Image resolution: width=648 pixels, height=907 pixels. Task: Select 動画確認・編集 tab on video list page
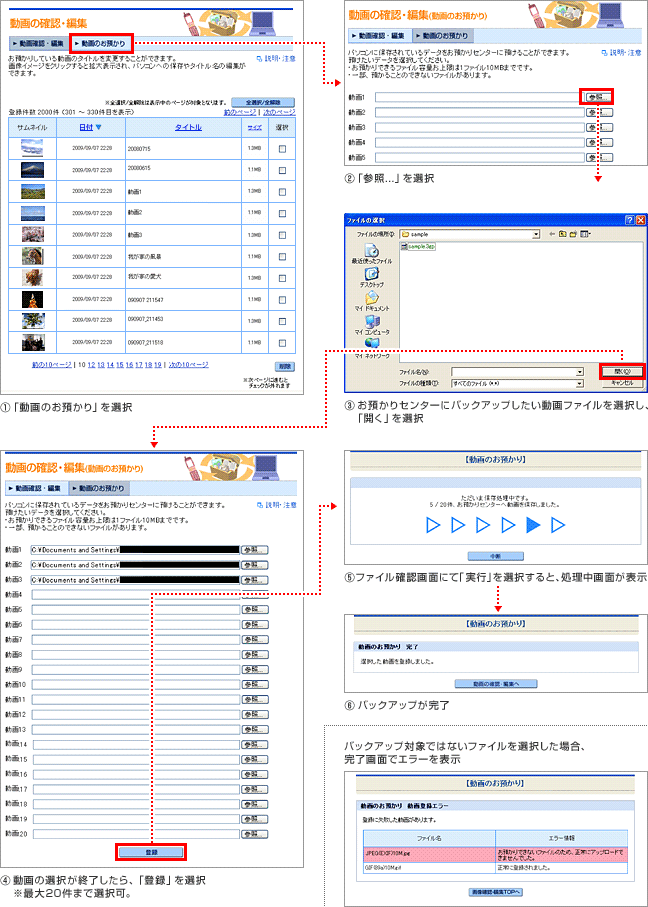click(39, 43)
